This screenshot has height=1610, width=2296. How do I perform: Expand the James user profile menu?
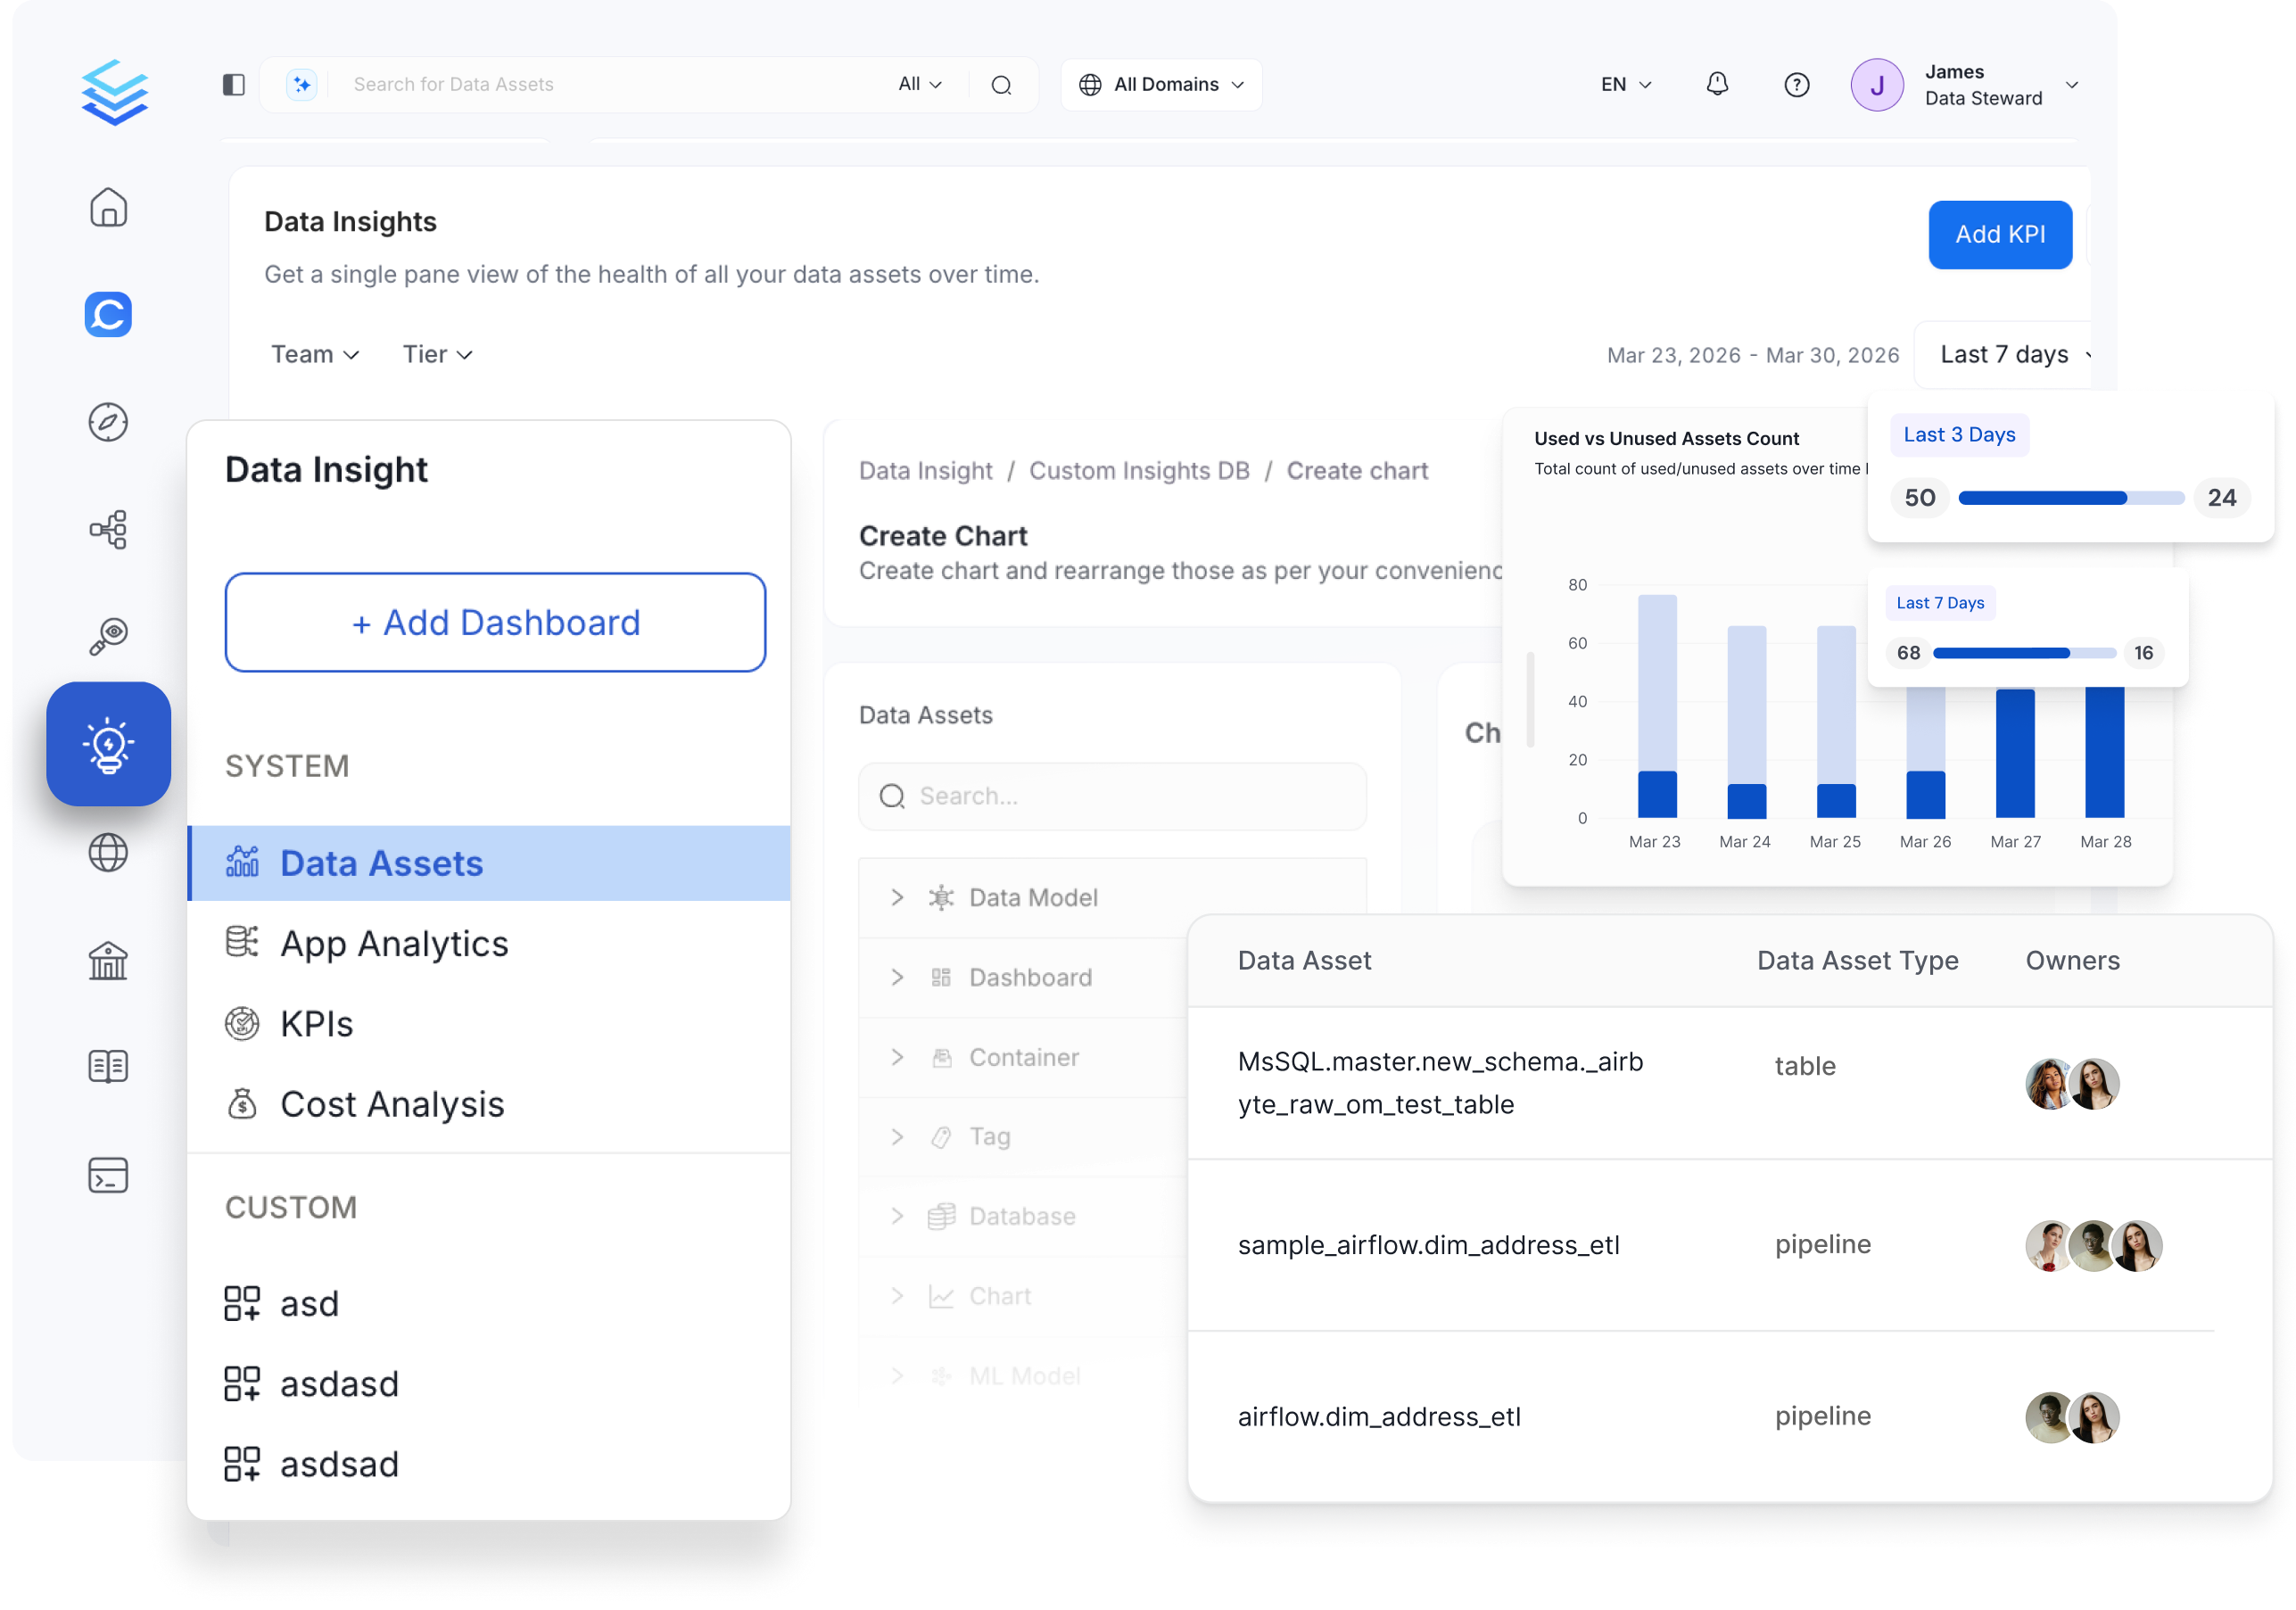(2072, 85)
